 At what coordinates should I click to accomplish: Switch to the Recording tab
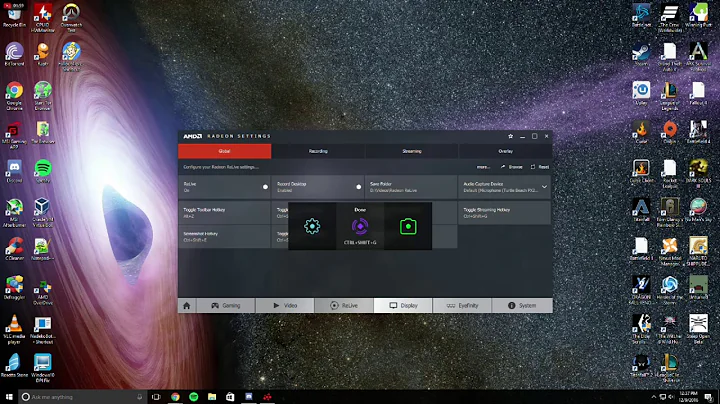coord(318,151)
